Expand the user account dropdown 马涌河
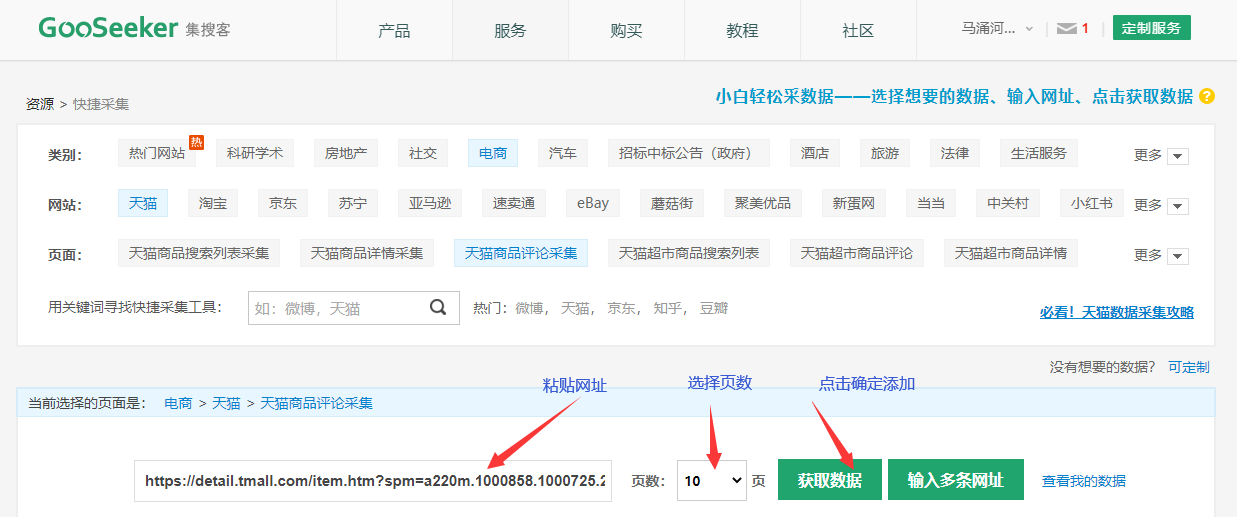The image size is (1237, 517). [x=997, y=29]
